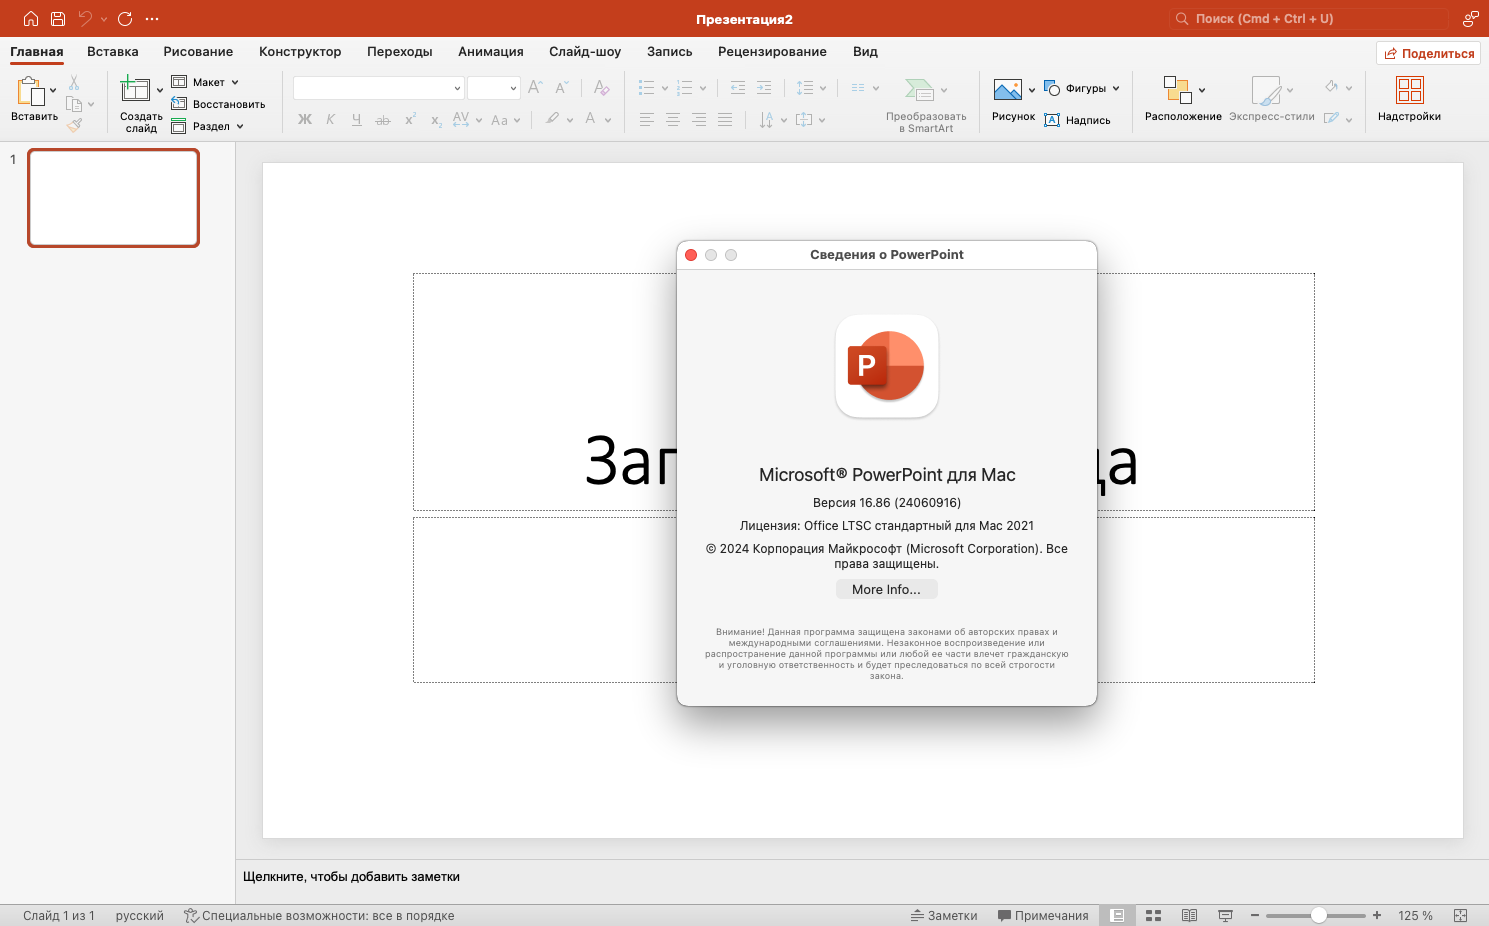Open the Вставка ribbon tab
The width and height of the screenshot is (1489, 926).
tap(112, 52)
